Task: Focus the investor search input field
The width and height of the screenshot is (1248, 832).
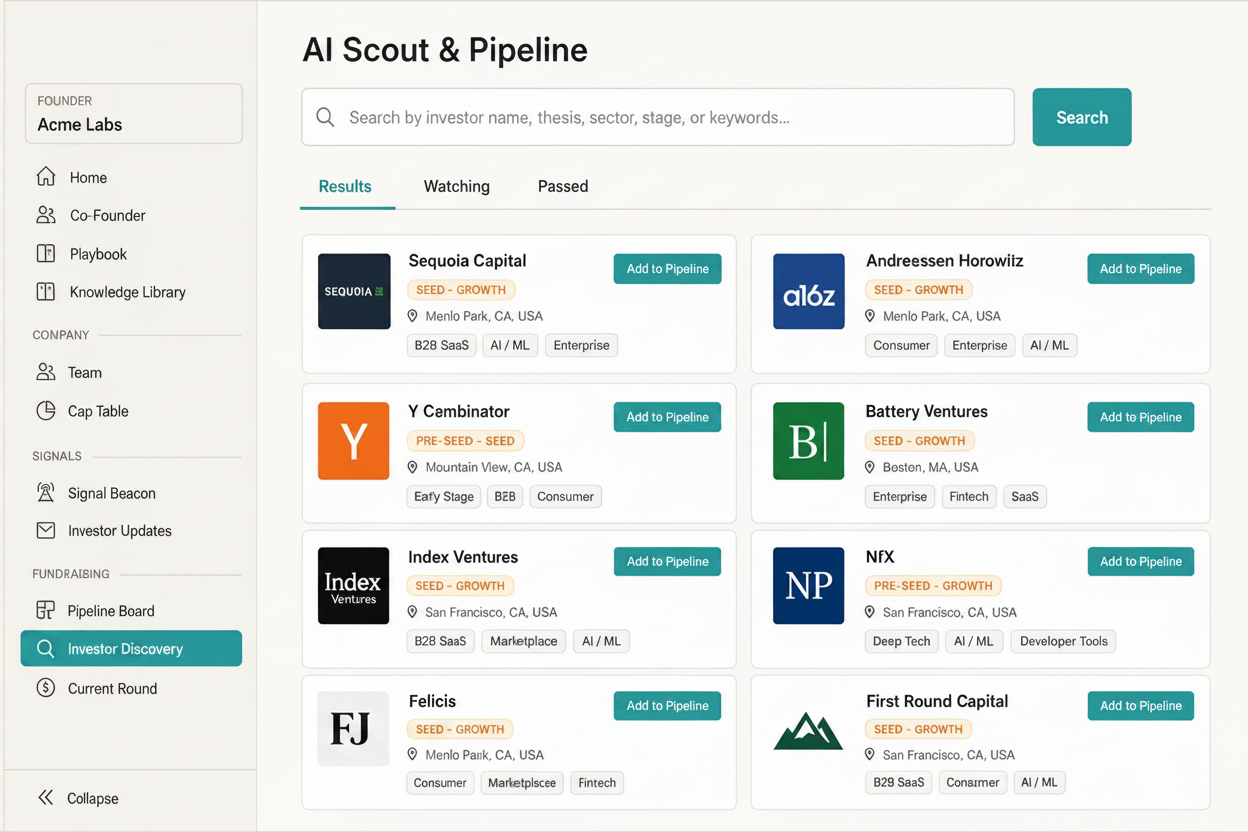Action: pyautogui.click(x=658, y=117)
